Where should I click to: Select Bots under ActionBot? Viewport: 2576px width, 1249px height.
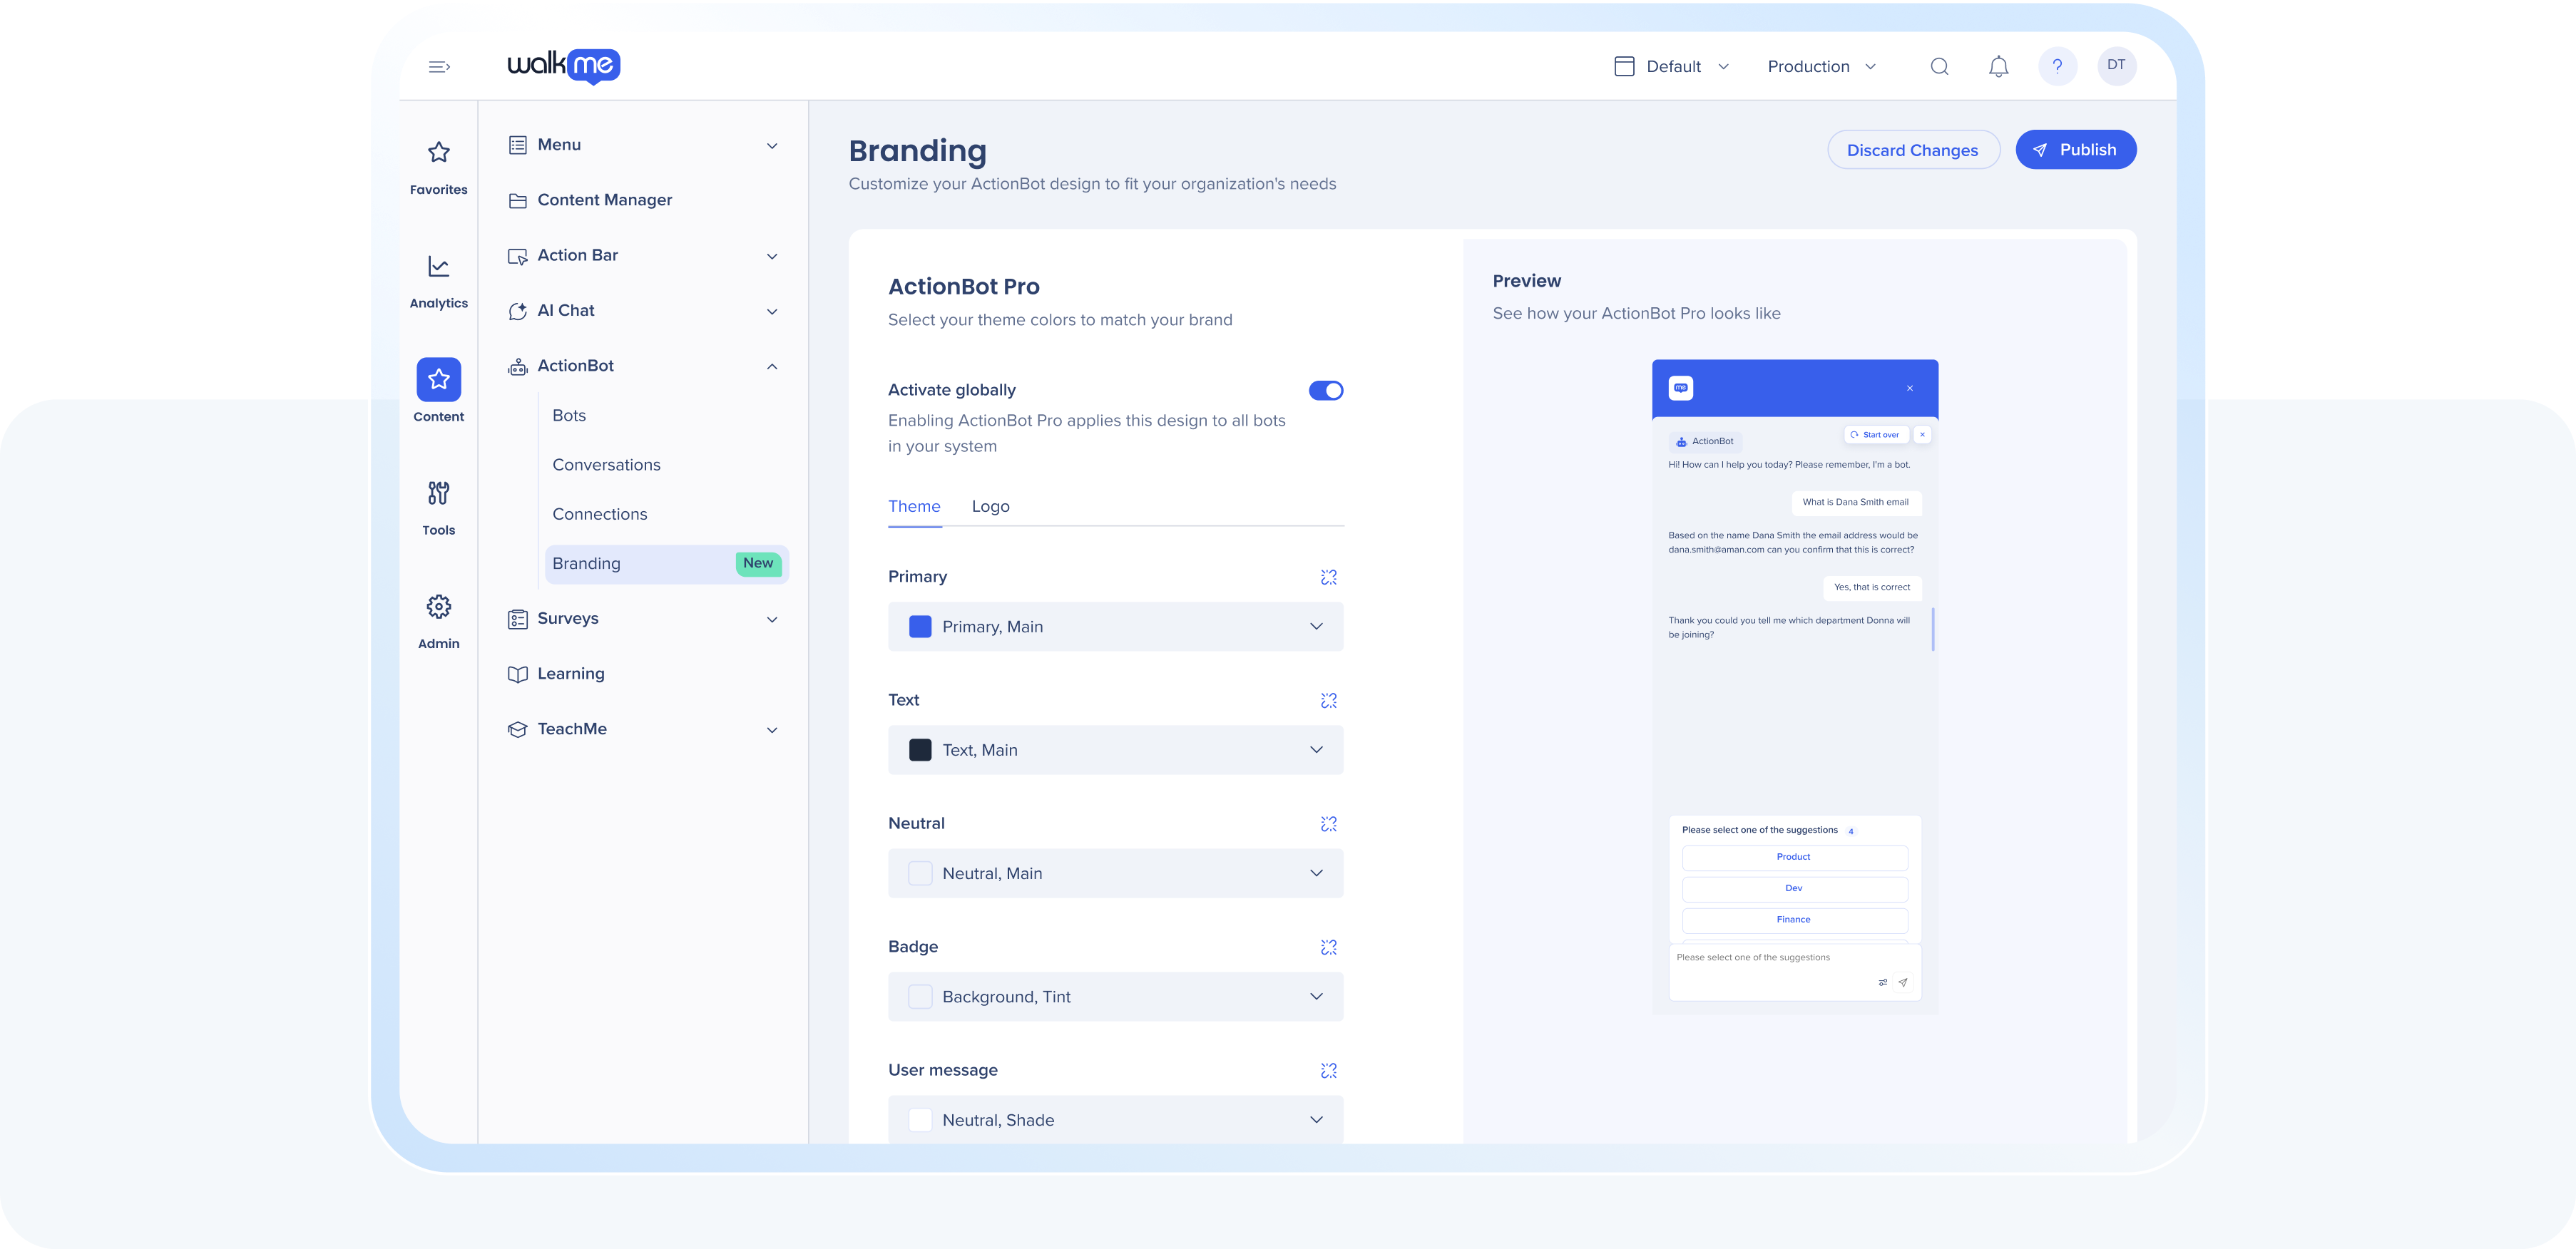click(x=569, y=416)
